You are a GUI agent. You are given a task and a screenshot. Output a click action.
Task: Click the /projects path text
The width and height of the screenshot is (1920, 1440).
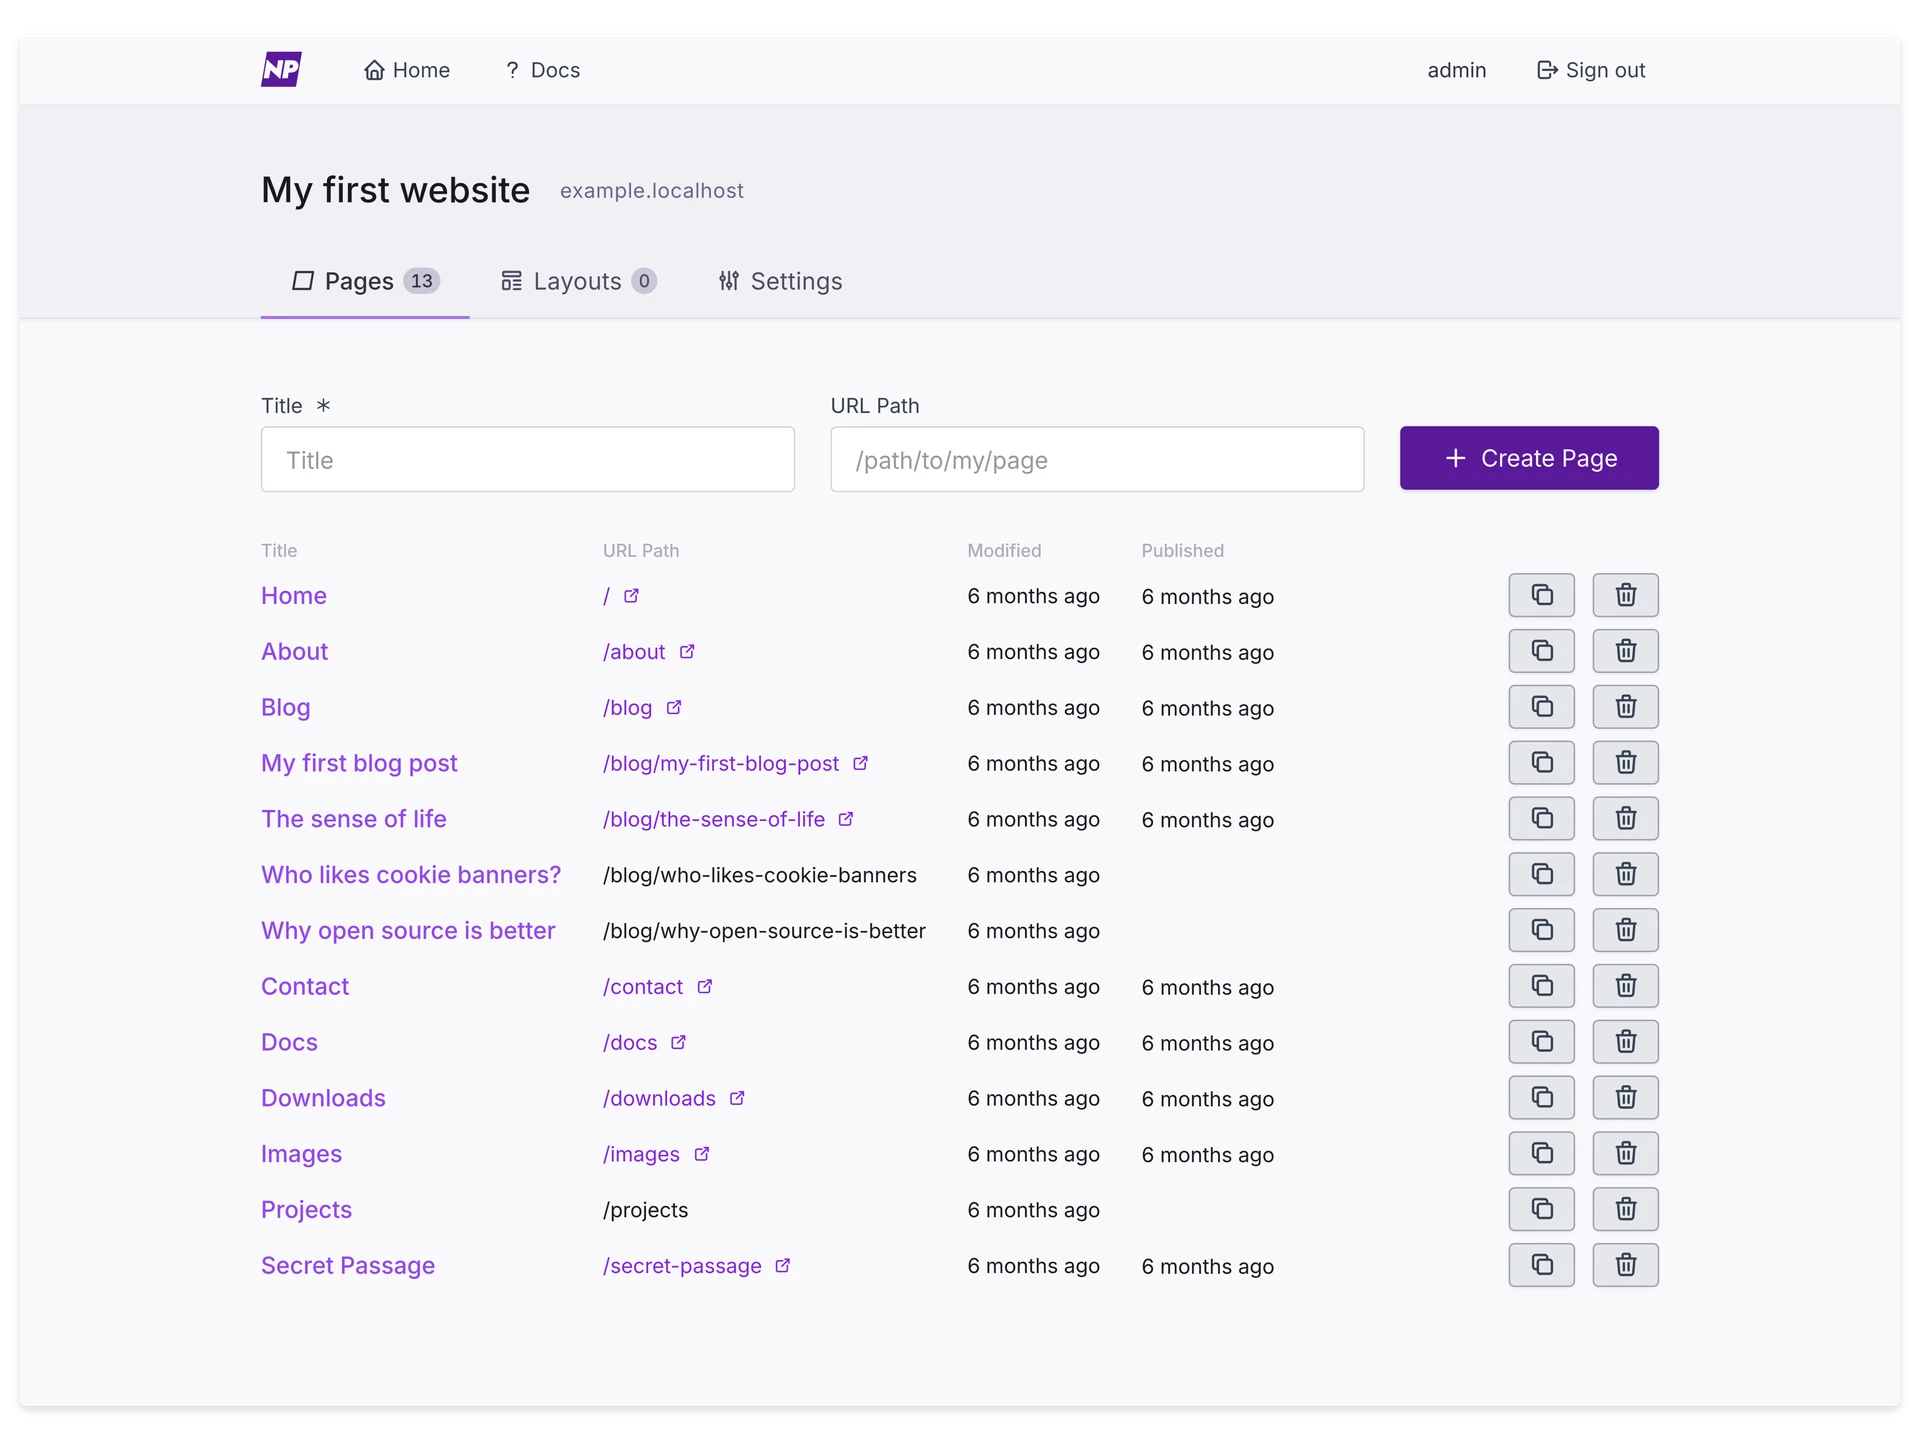point(645,1210)
